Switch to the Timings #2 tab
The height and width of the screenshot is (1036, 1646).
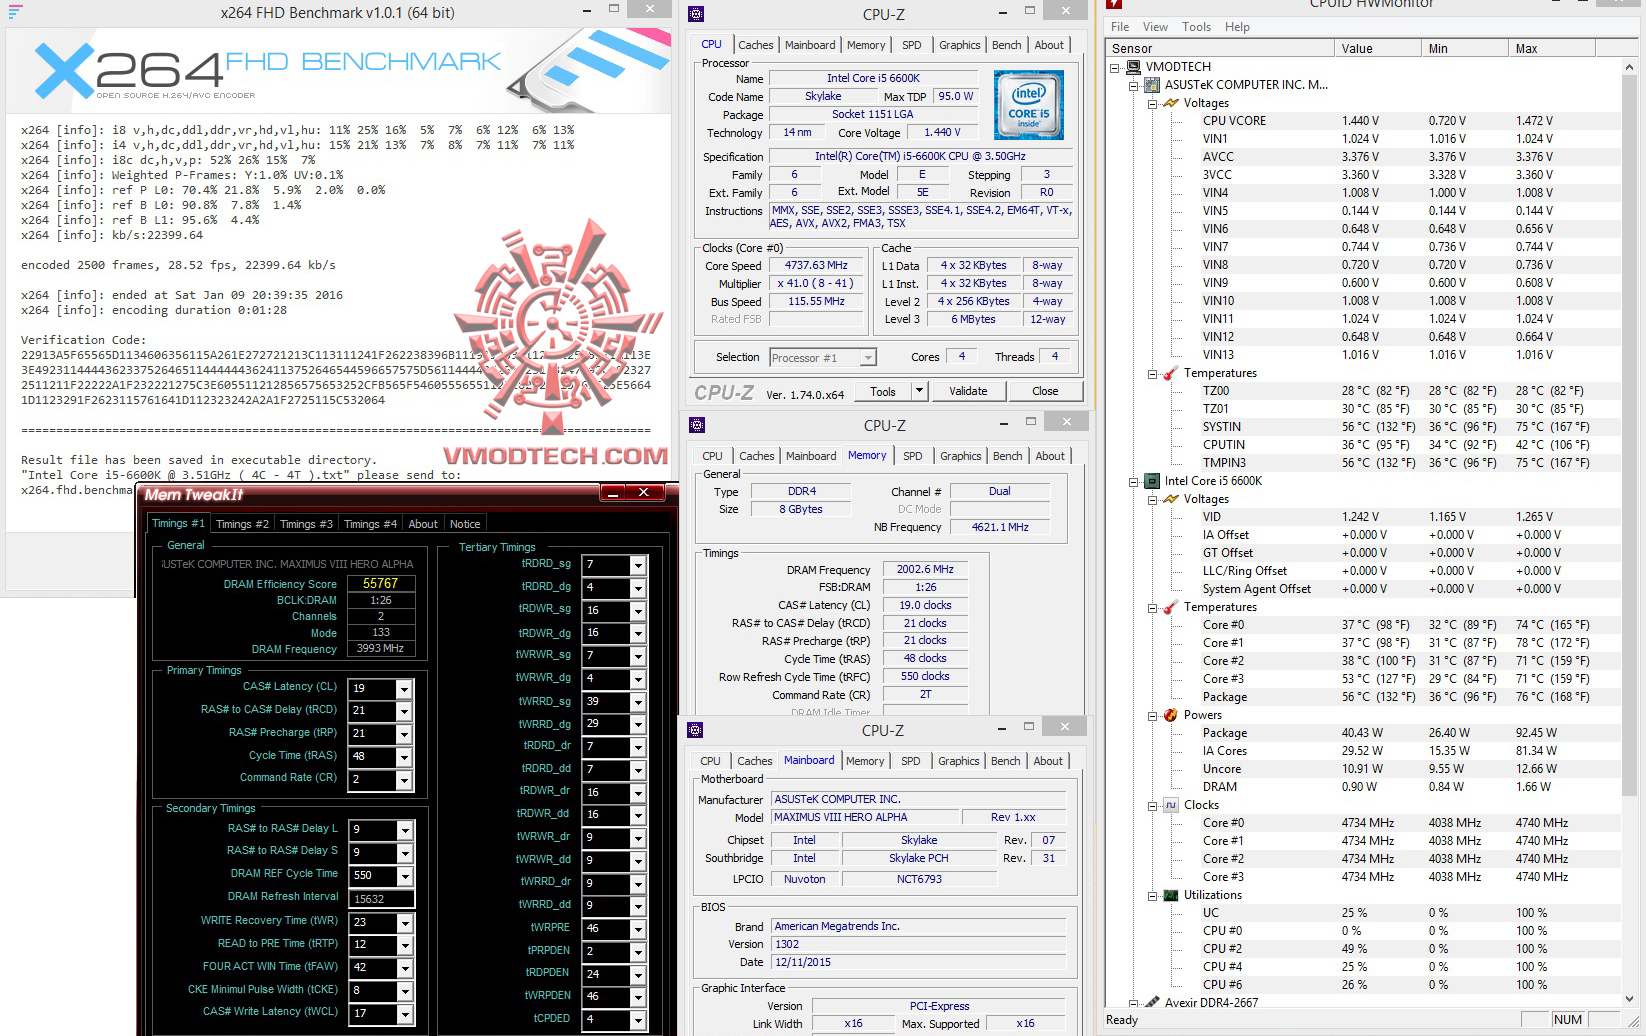point(242,523)
